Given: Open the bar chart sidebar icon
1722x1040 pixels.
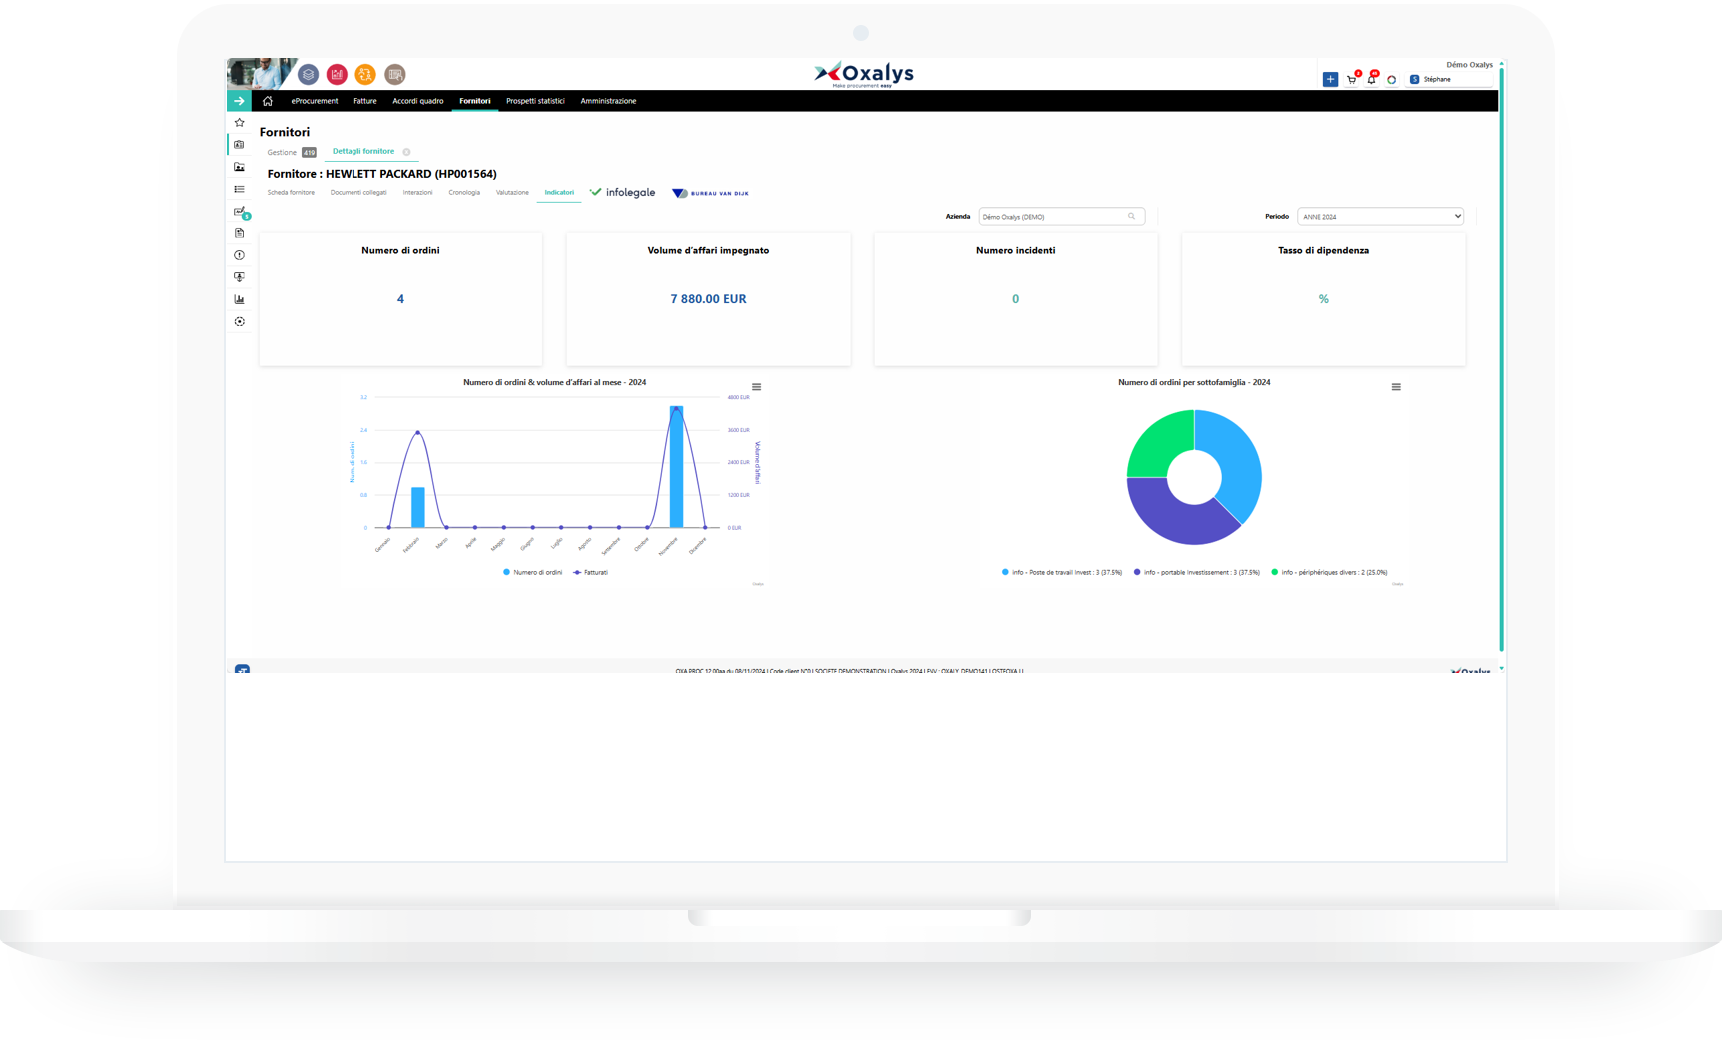Looking at the screenshot, I should 239,299.
